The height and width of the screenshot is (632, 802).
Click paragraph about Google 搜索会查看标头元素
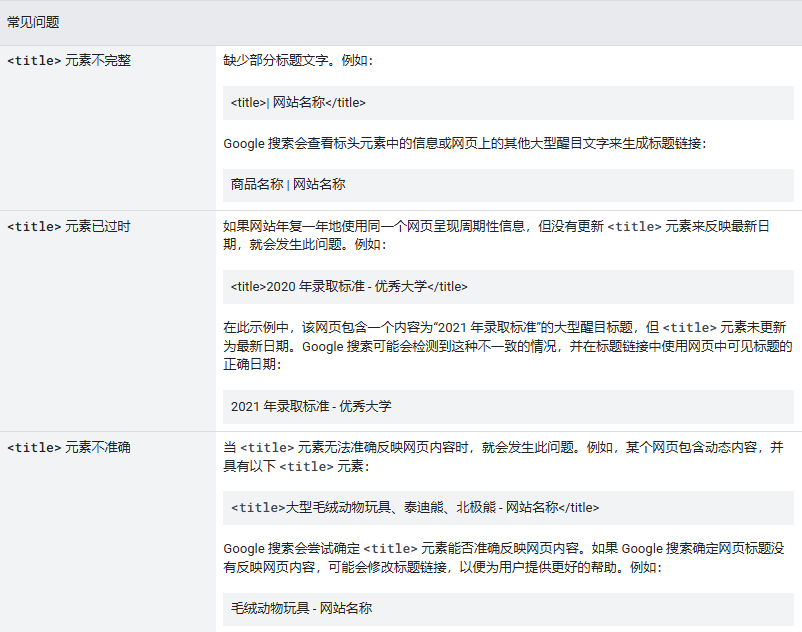(465, 143)
